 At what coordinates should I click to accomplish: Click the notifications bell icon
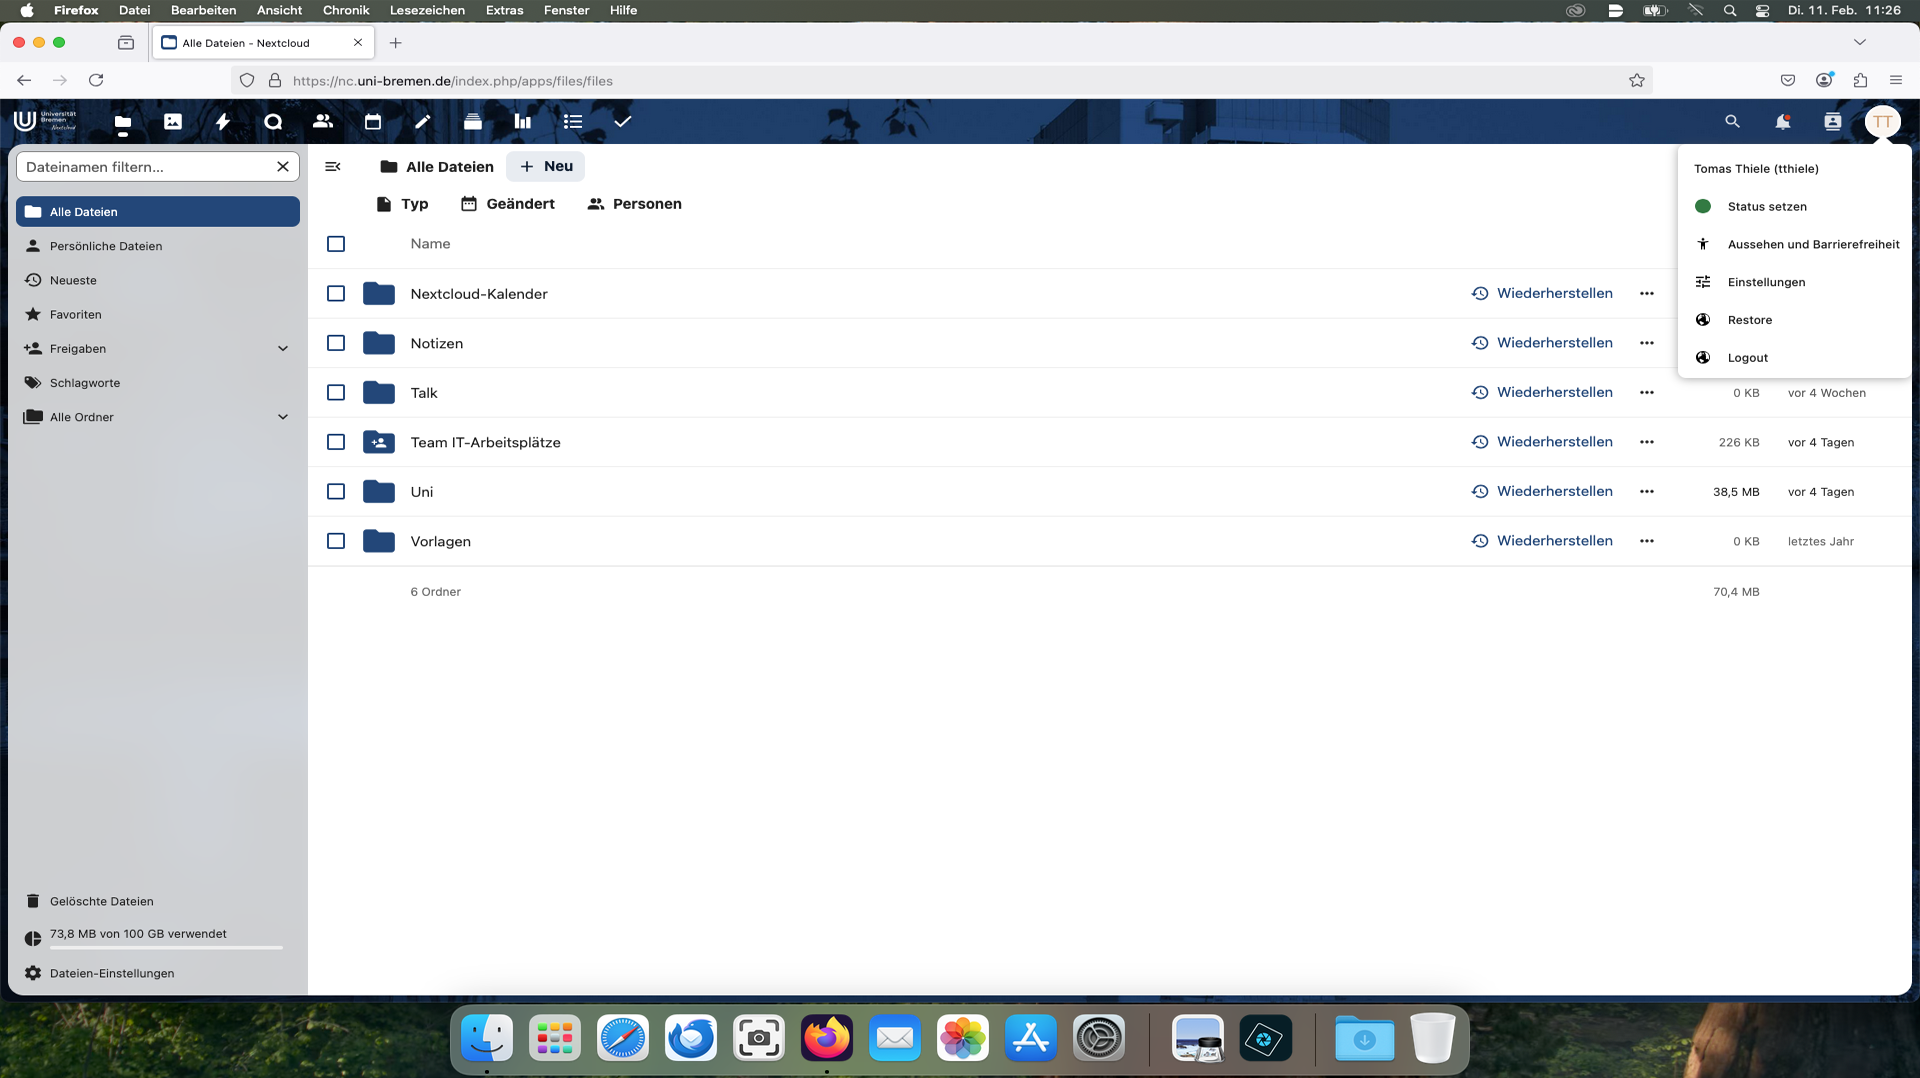[1782, 122]
